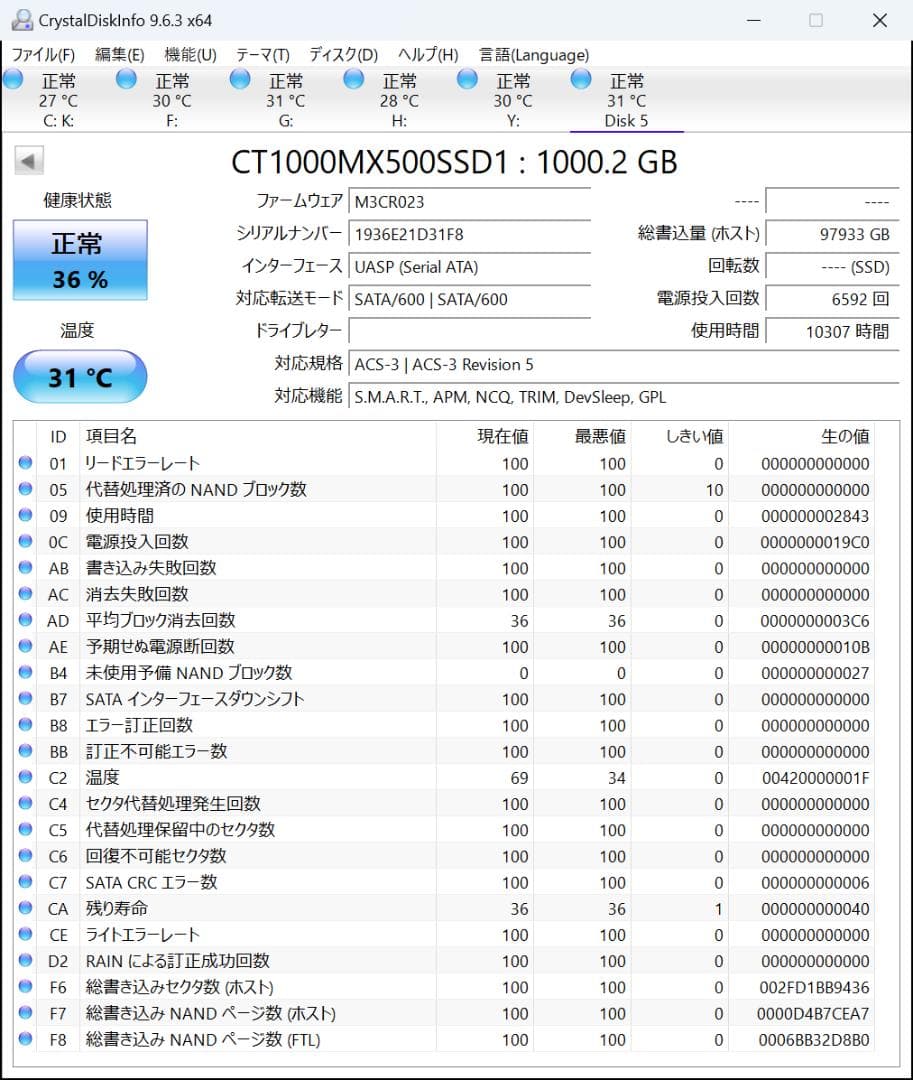913x1080 pixels.
Task: Click status orb for CA 残り寿命 row
Action: (25, 908)
